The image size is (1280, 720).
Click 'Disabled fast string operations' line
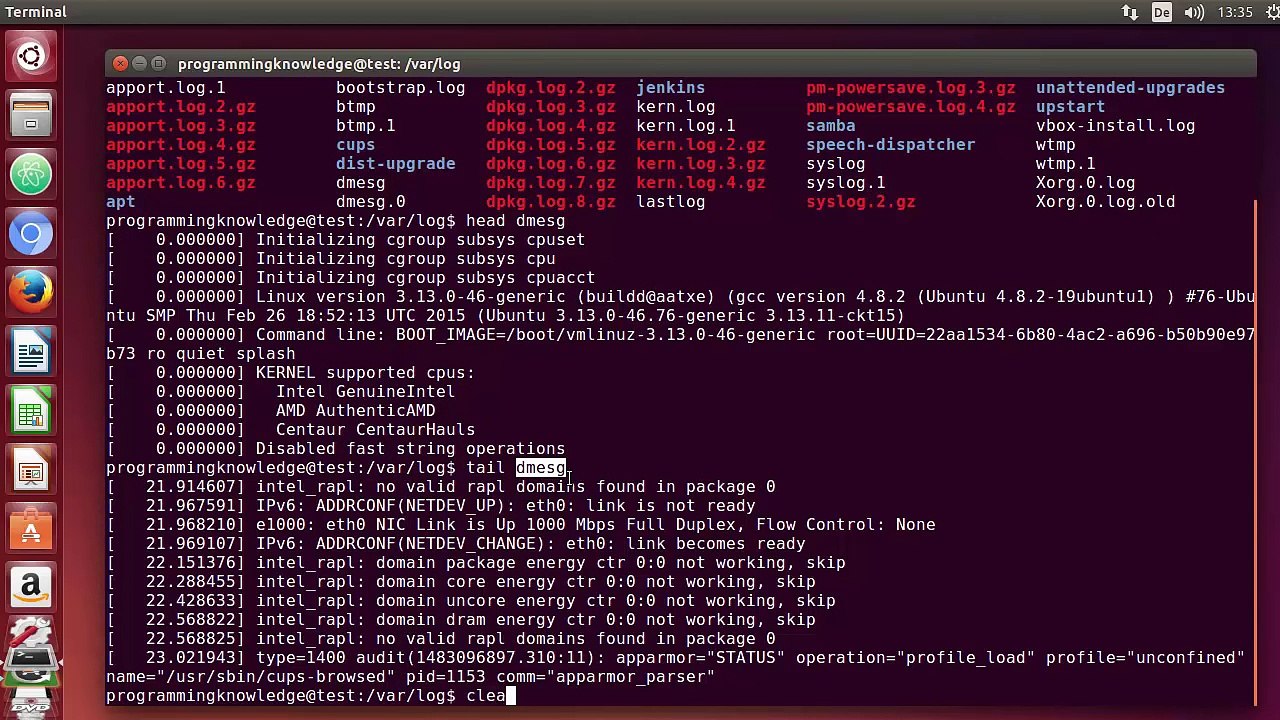pyautogui.click(x=411, y=449)
